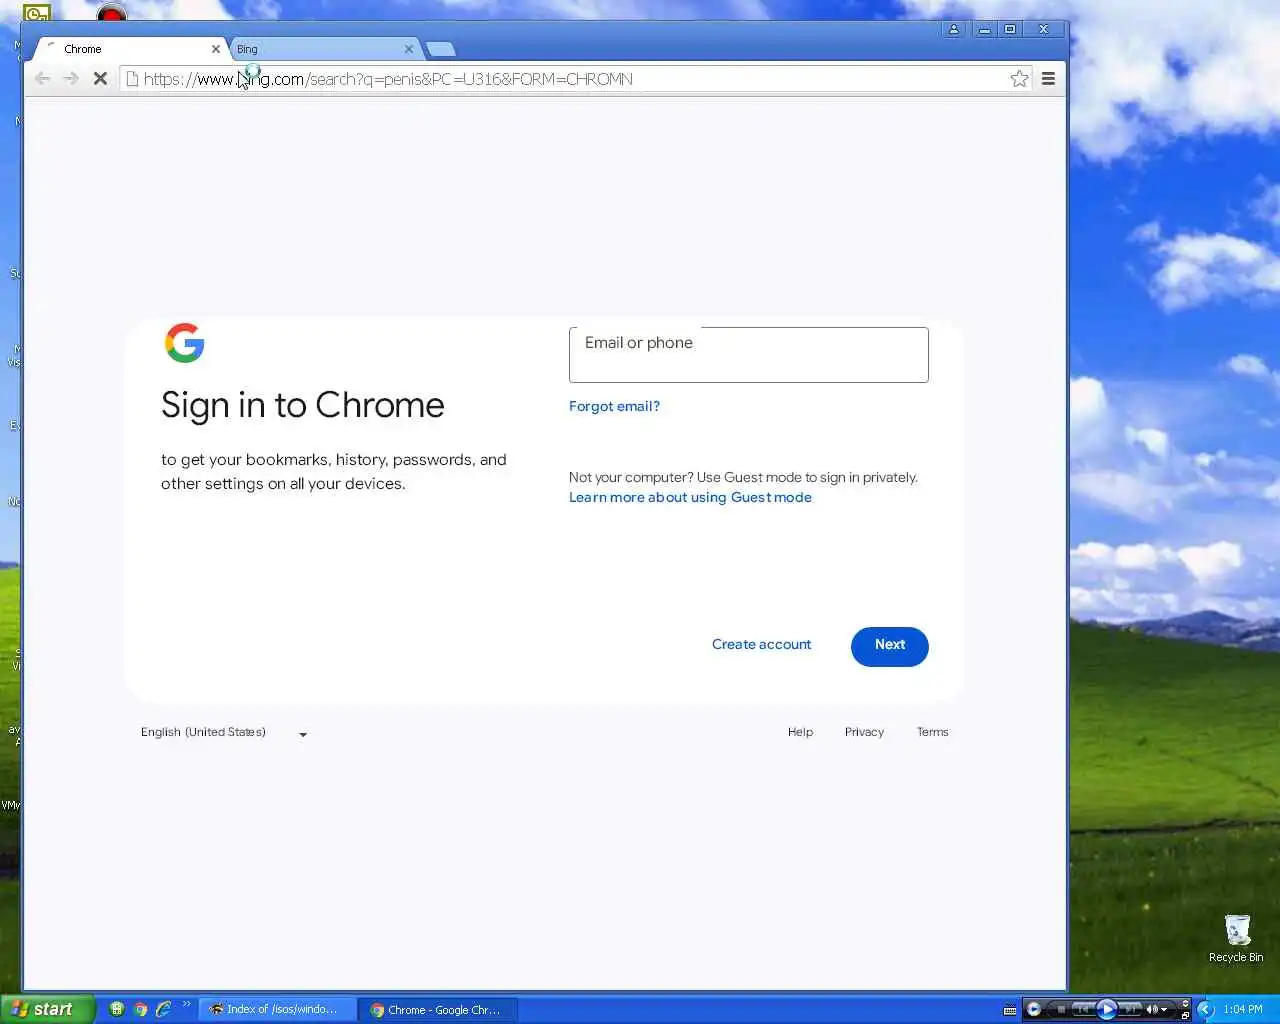Bookmark this page with the star icon
Viewport: 1280px width, 1024px height.
tap(1019, 78)
